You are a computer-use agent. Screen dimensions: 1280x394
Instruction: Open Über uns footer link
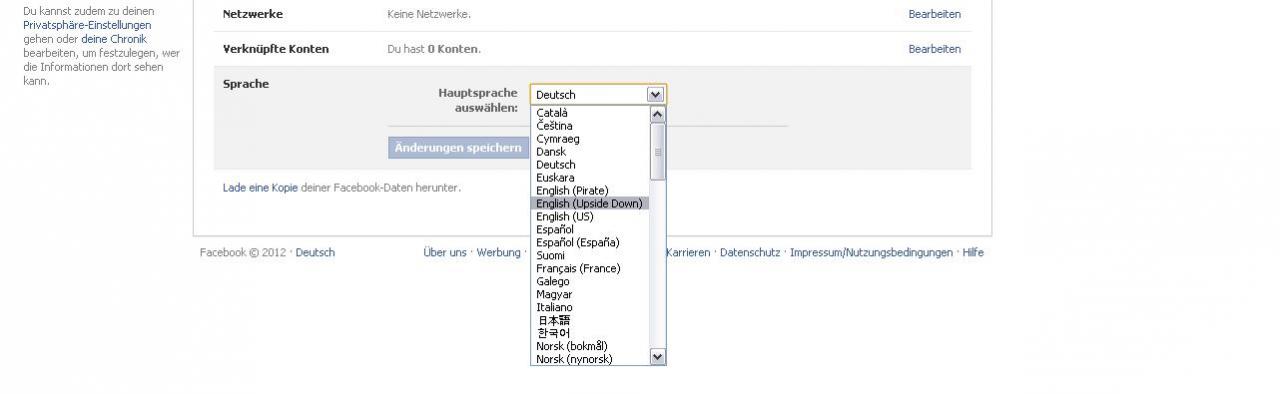coord(445,253)
